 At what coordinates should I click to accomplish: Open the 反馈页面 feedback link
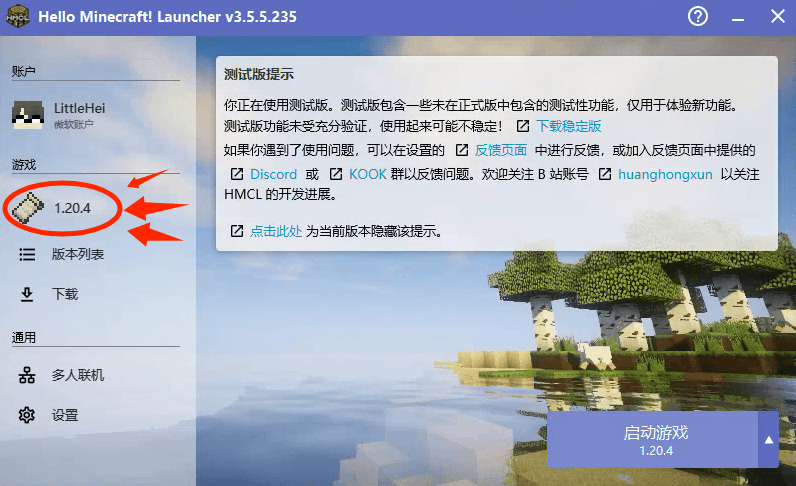tap(501, 150)
